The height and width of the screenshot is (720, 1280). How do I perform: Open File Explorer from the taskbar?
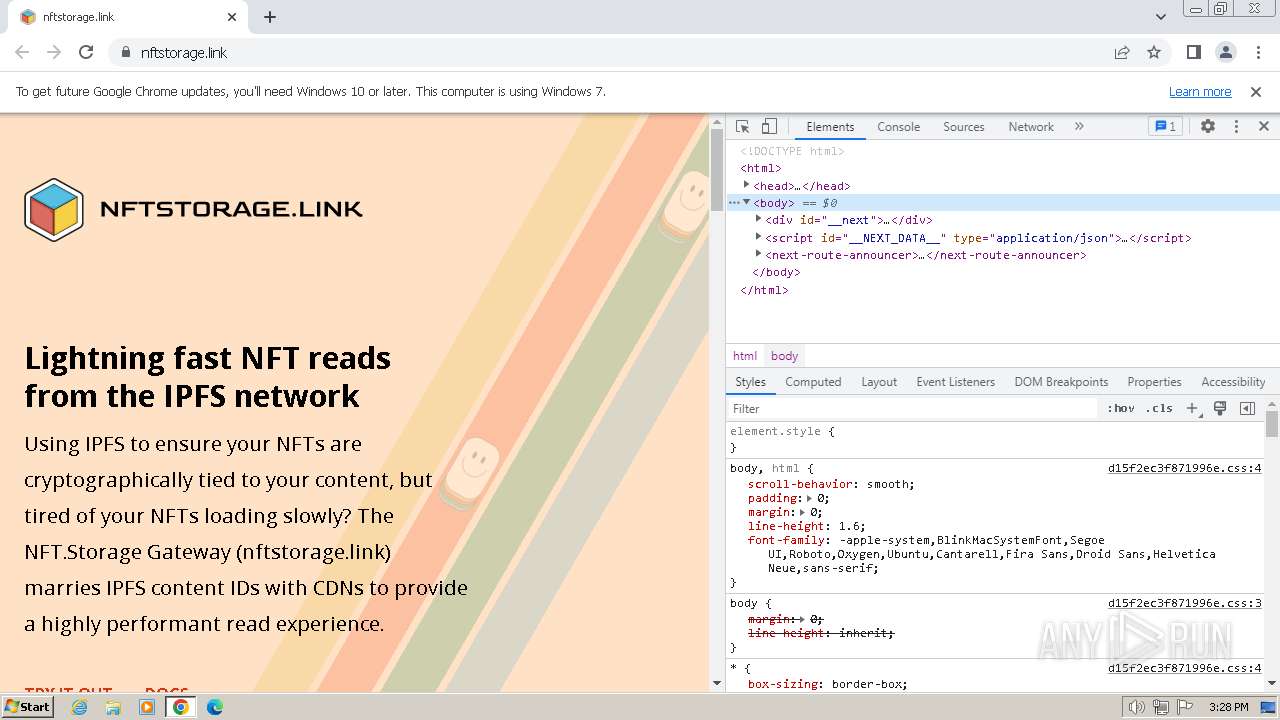pyautogui.click(x=113, y=706)
